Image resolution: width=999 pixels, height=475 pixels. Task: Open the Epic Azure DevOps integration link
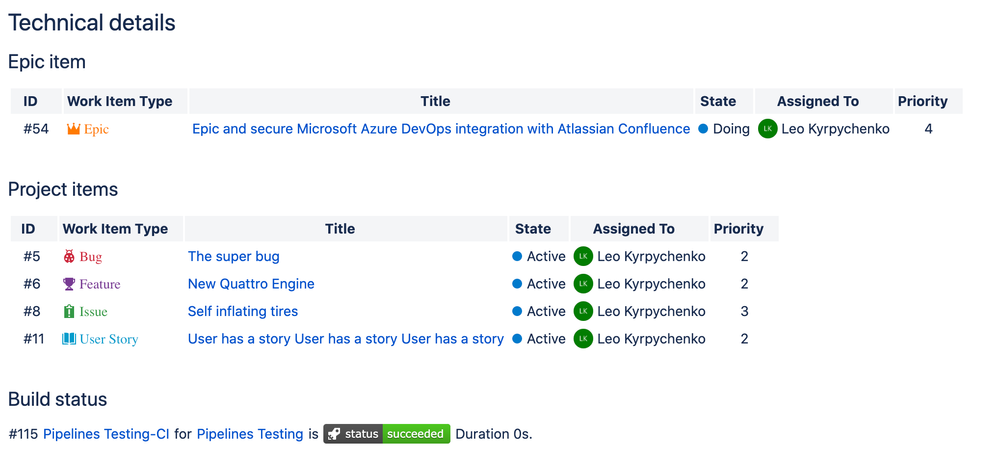tap(441, 129)
